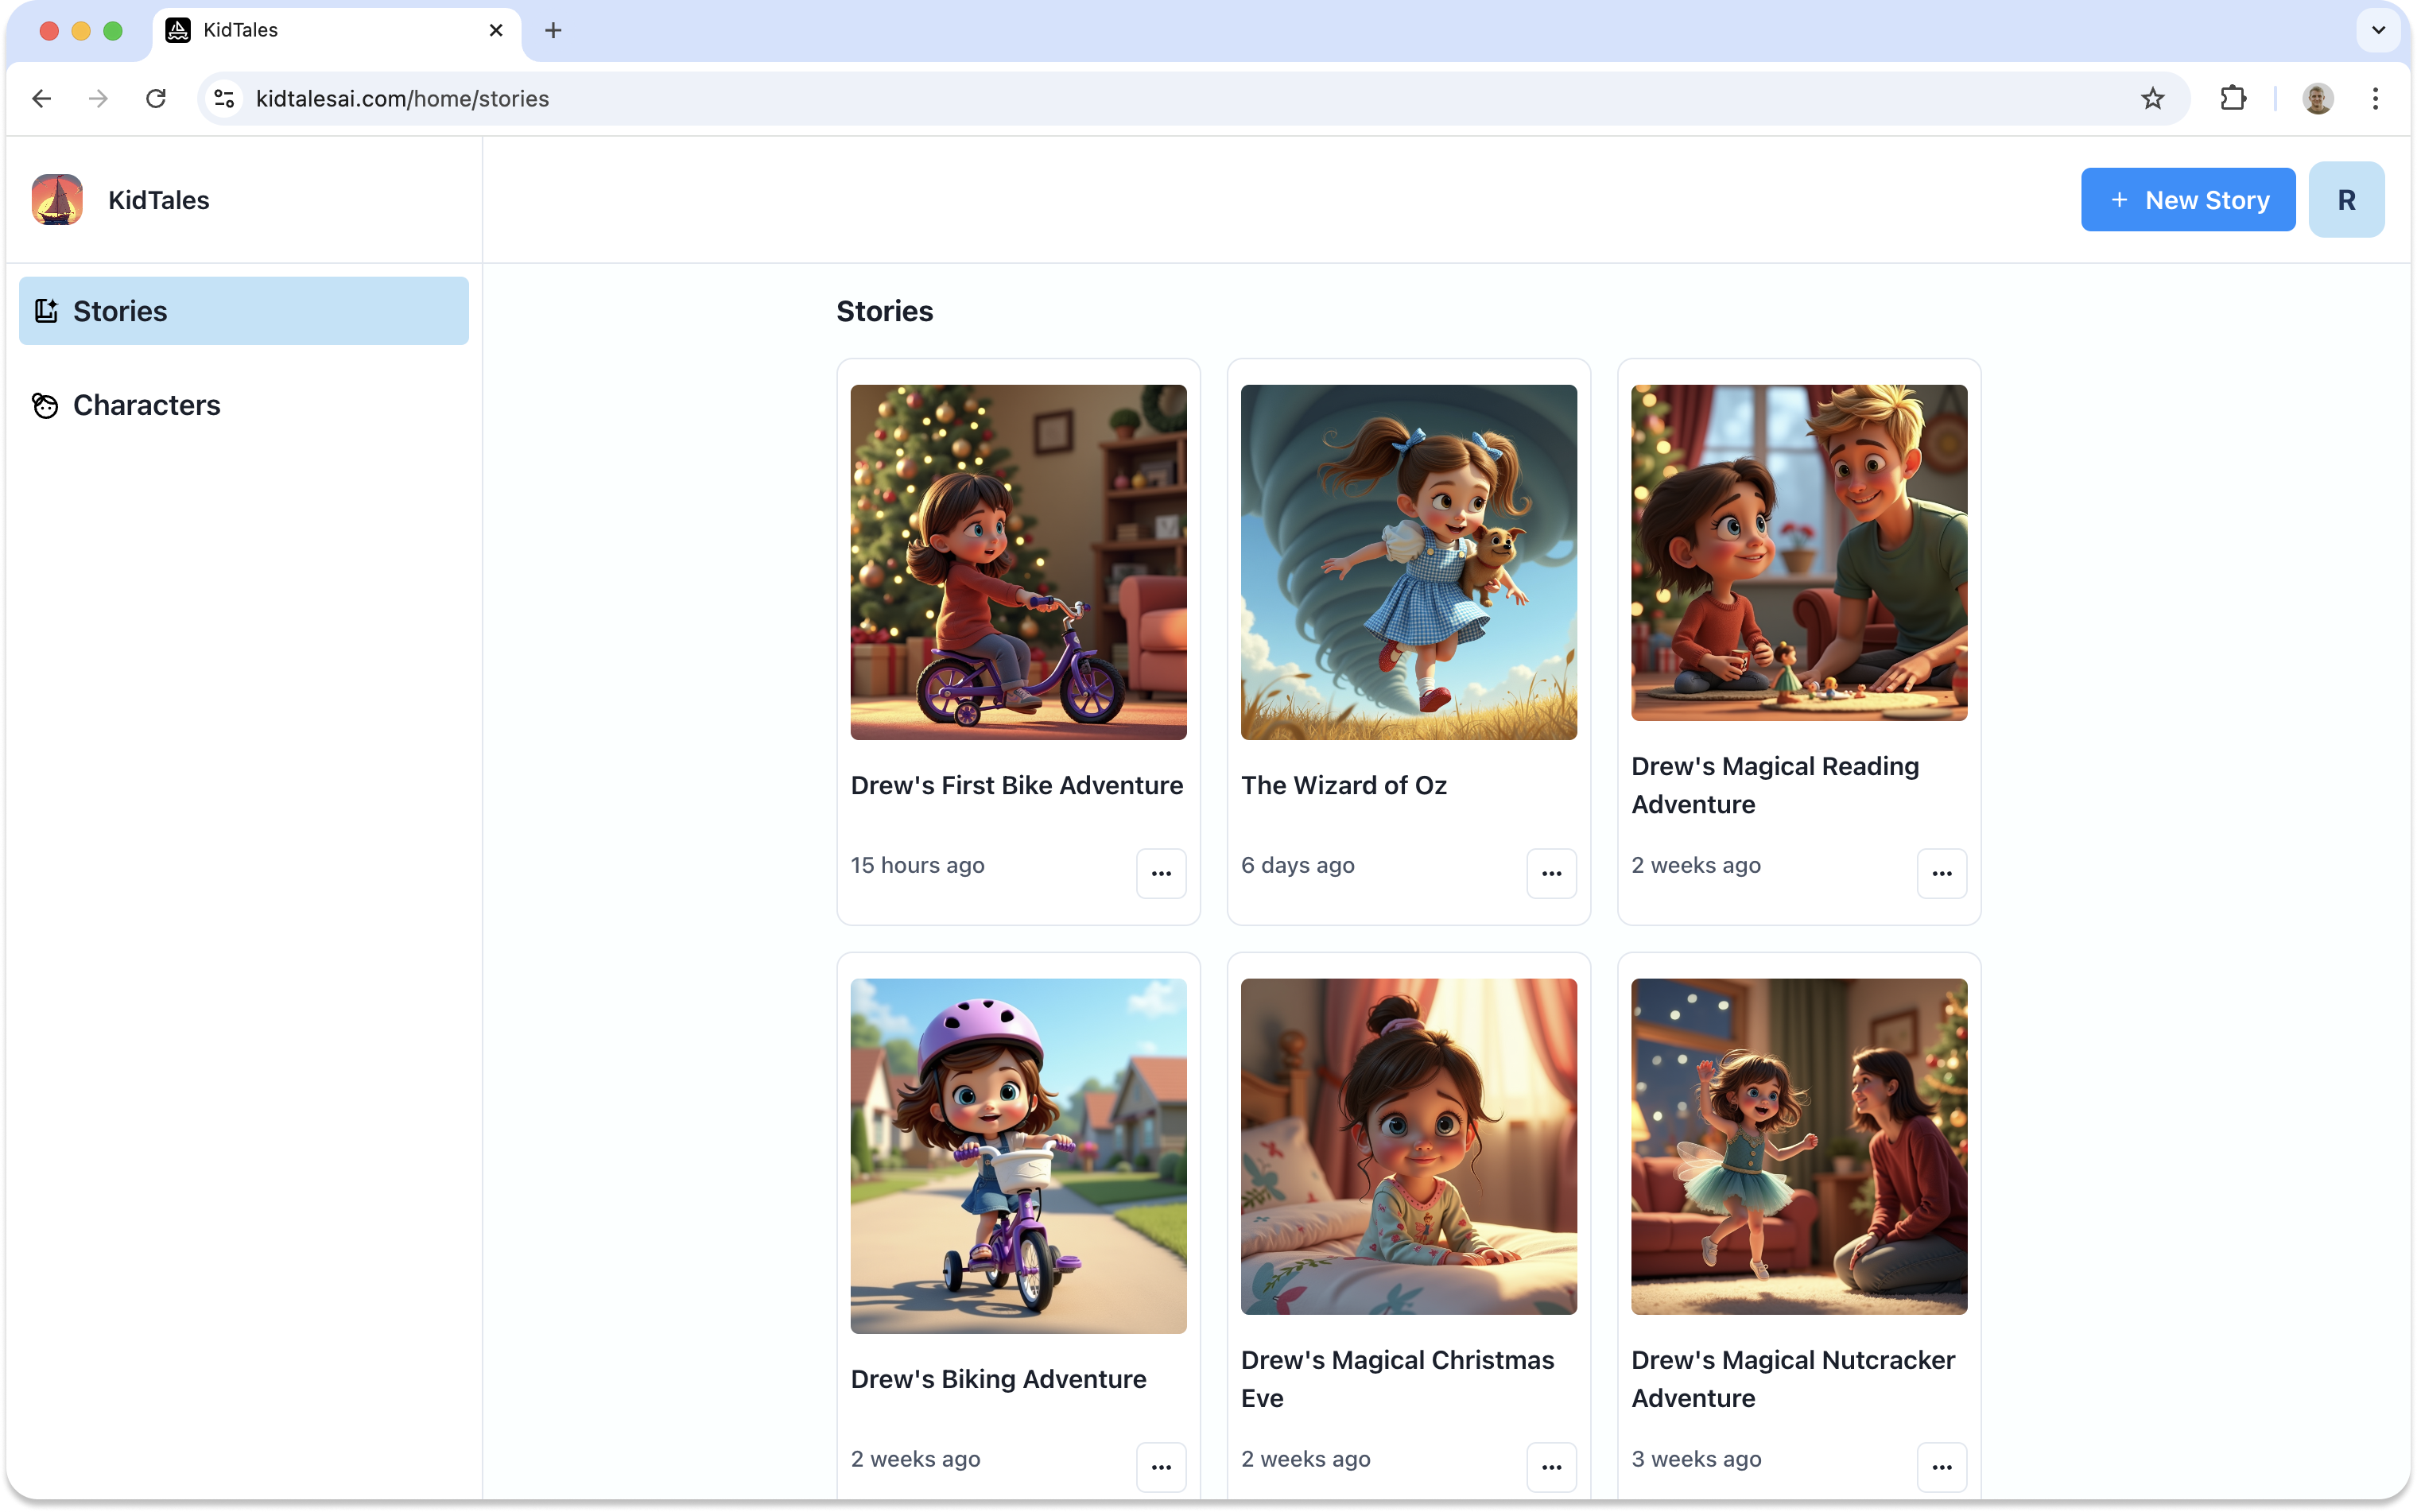
Task: Reload the page
Action: tap(156, 98)
